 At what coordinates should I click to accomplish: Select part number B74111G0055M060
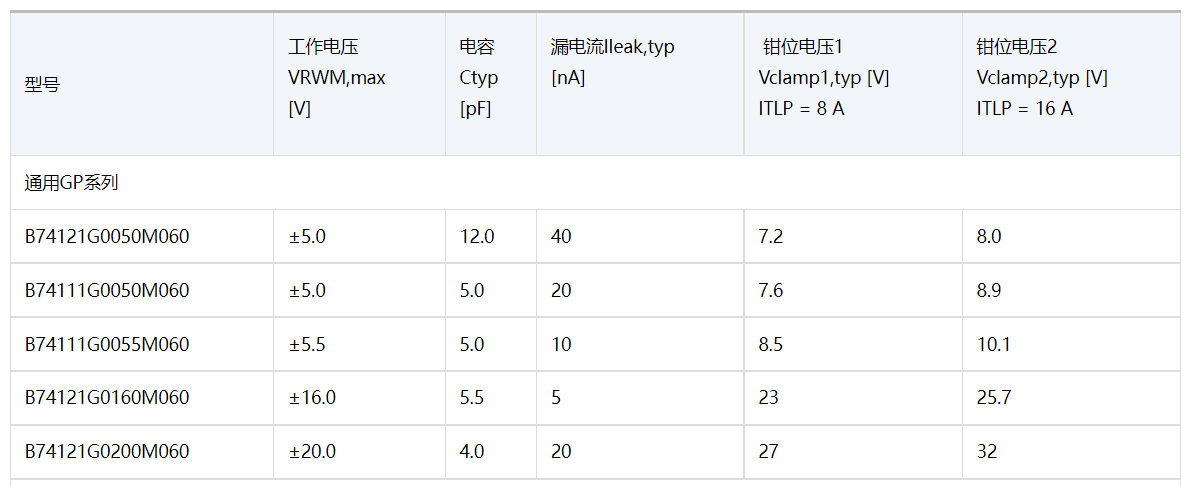pyautogui.click(x=107, y=345)
